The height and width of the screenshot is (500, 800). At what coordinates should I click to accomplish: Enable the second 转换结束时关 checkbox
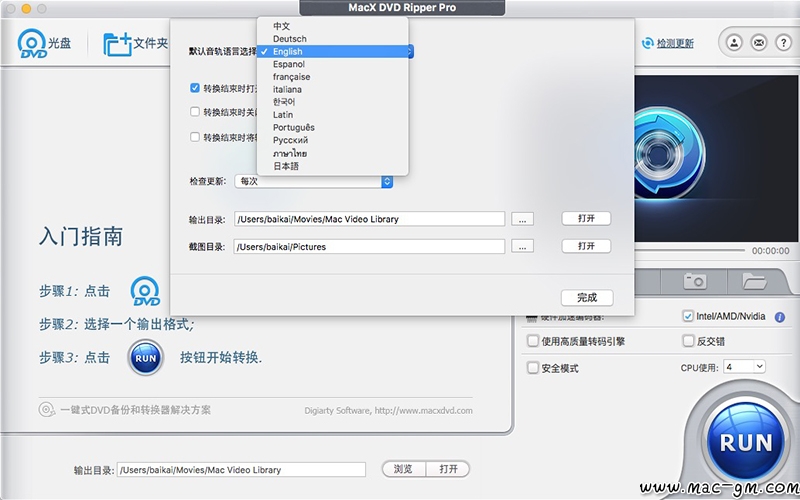[194, 111]
